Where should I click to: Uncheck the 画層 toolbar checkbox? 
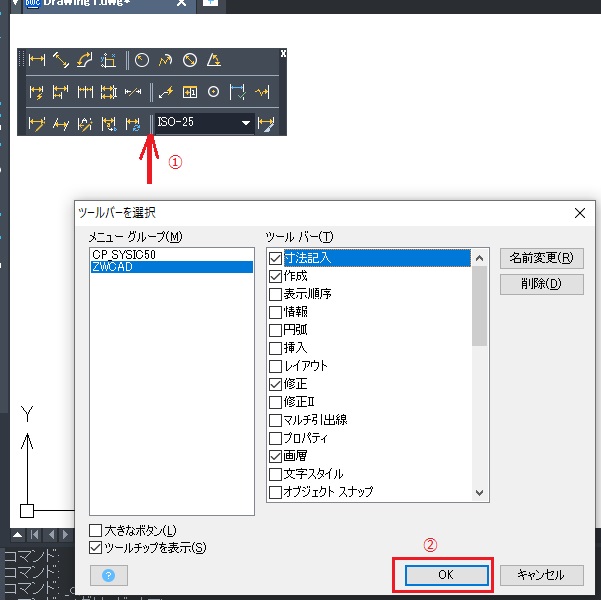tap(275, 456)
